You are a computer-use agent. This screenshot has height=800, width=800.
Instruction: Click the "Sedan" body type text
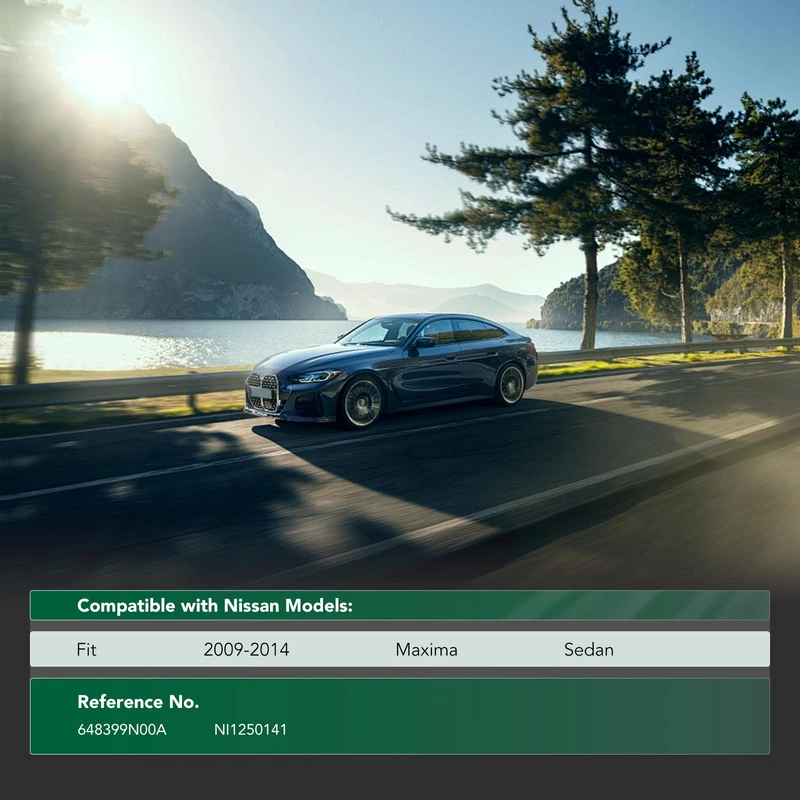point(589,649)
